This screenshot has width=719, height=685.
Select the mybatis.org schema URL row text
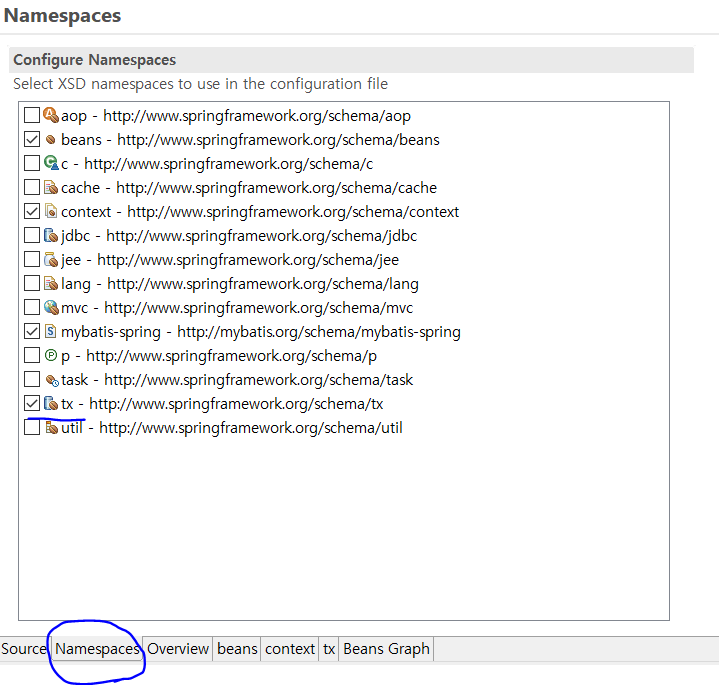[260, 332]
